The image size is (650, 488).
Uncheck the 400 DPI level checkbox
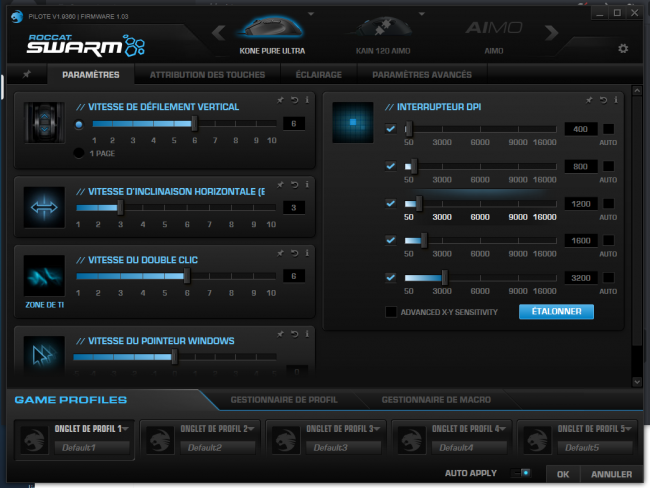pyautogui.click(x=390, y=129)
